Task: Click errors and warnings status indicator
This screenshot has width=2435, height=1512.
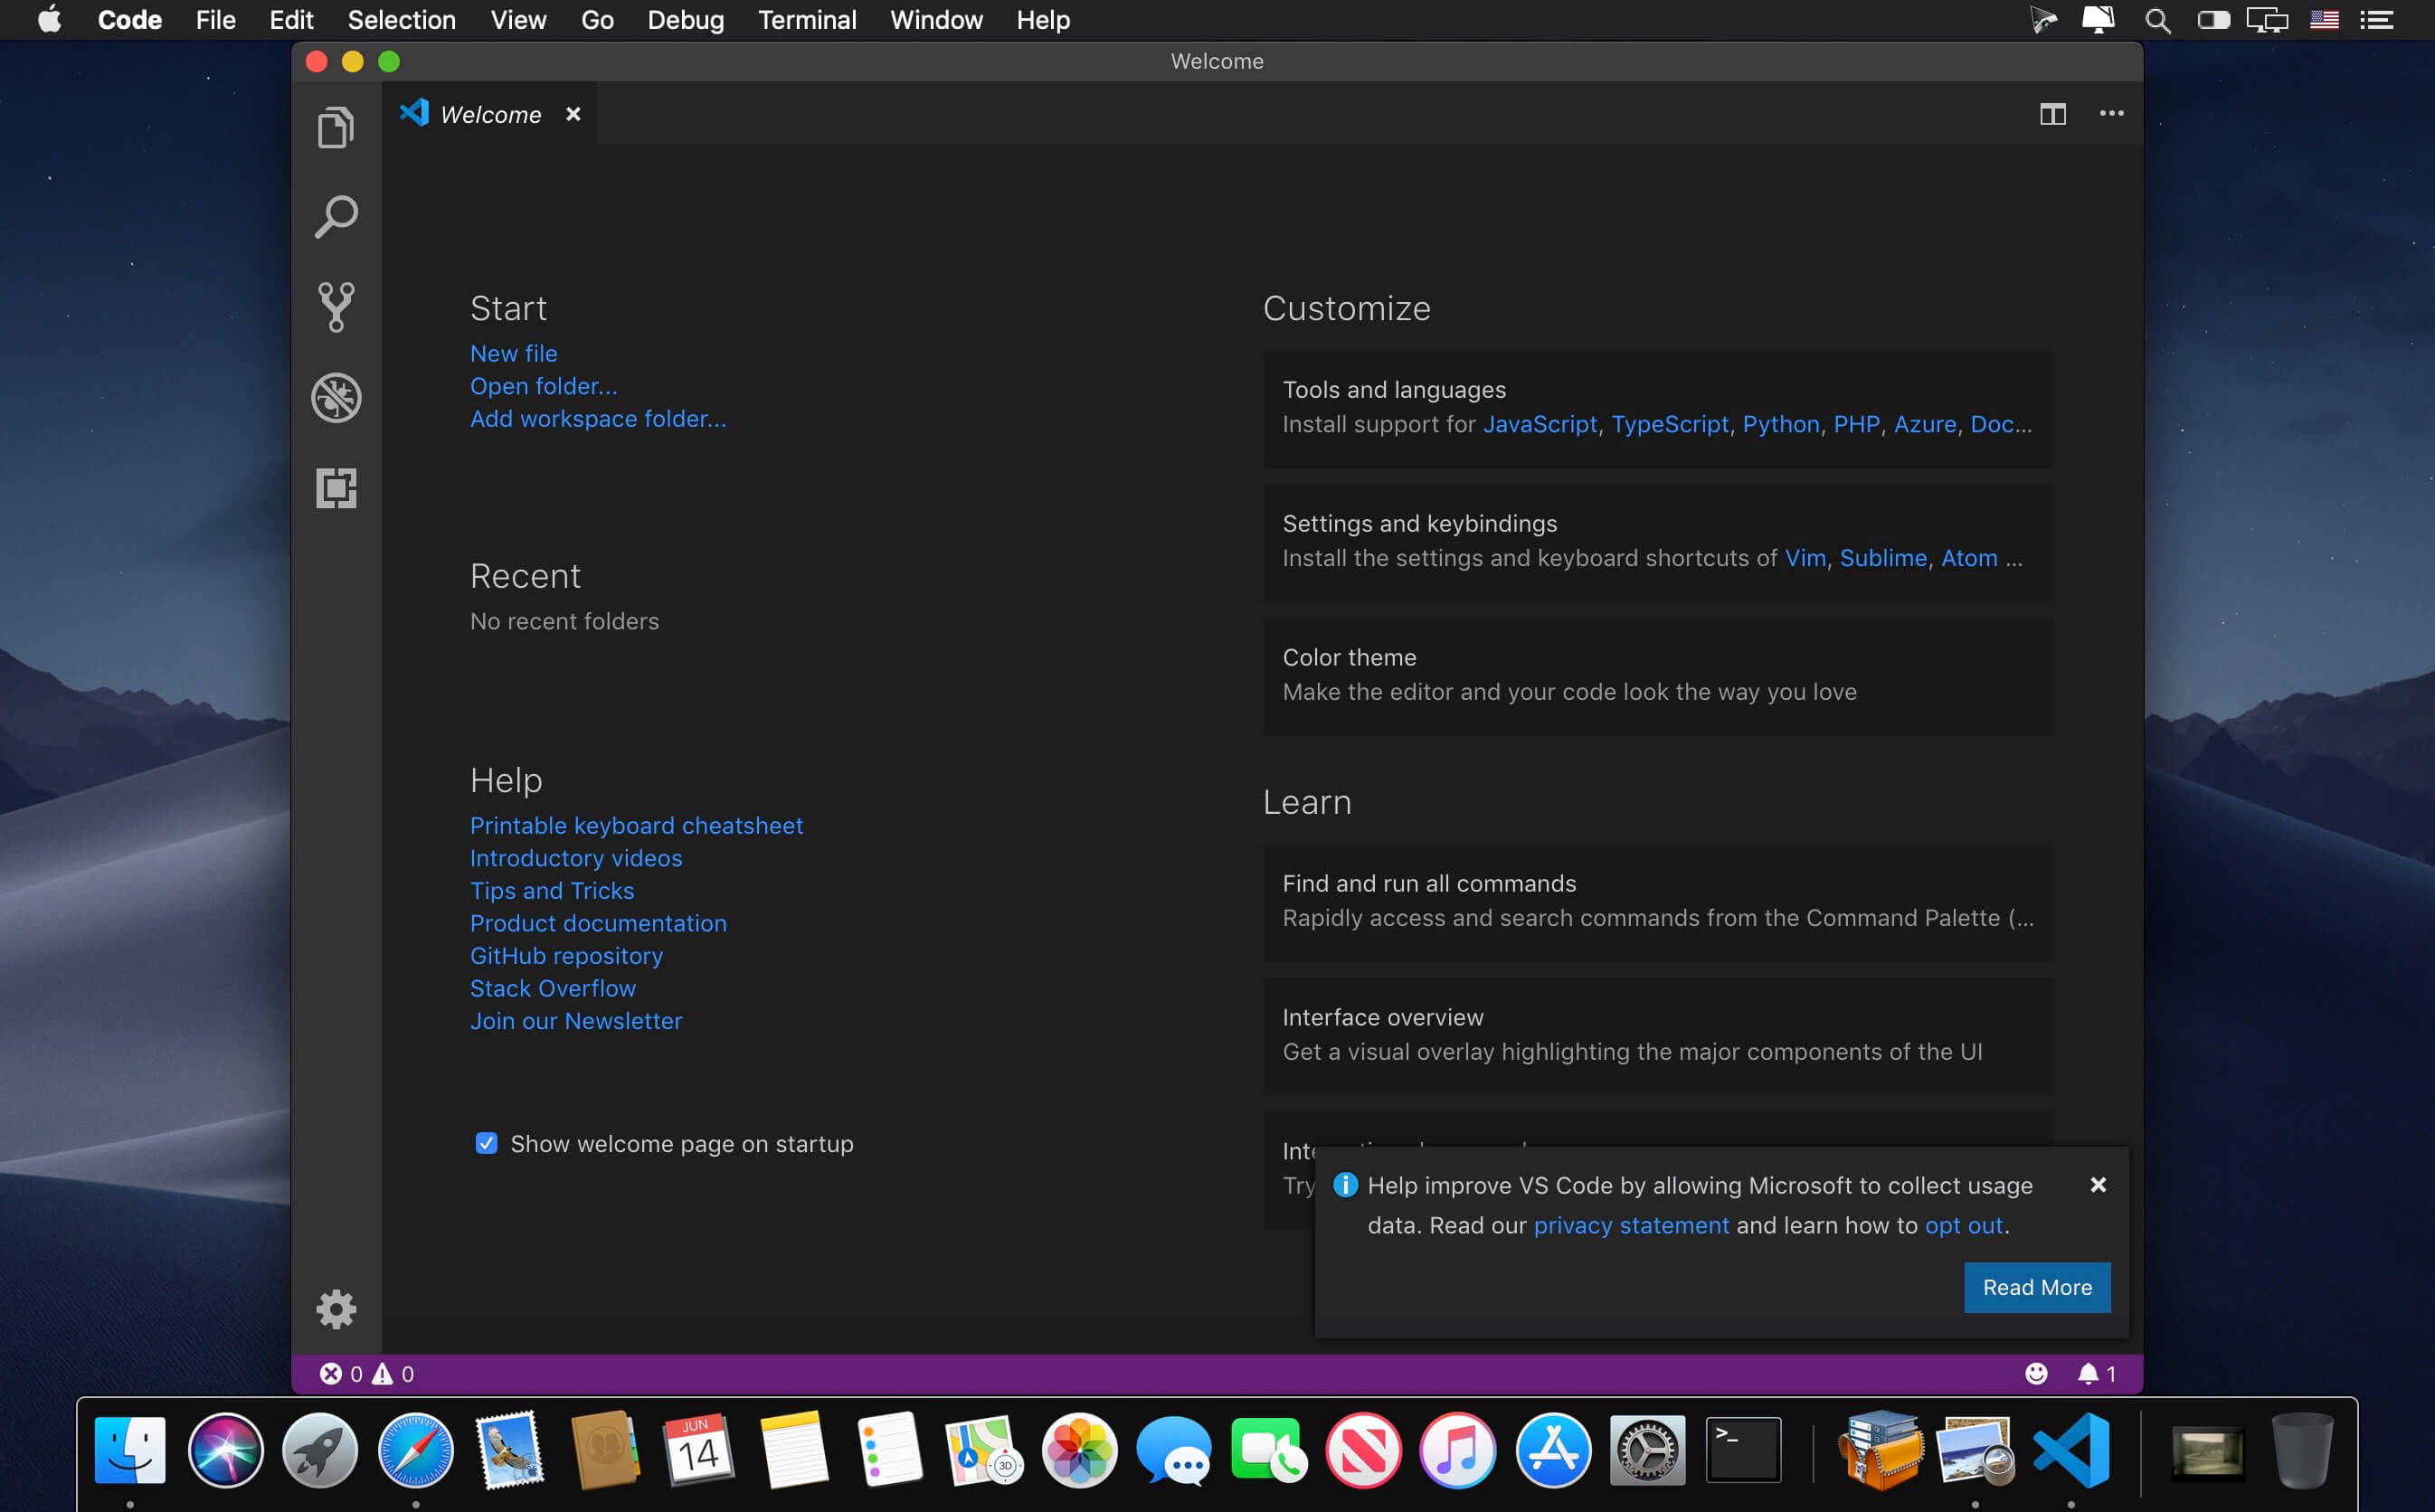Action: (366, 1374)
